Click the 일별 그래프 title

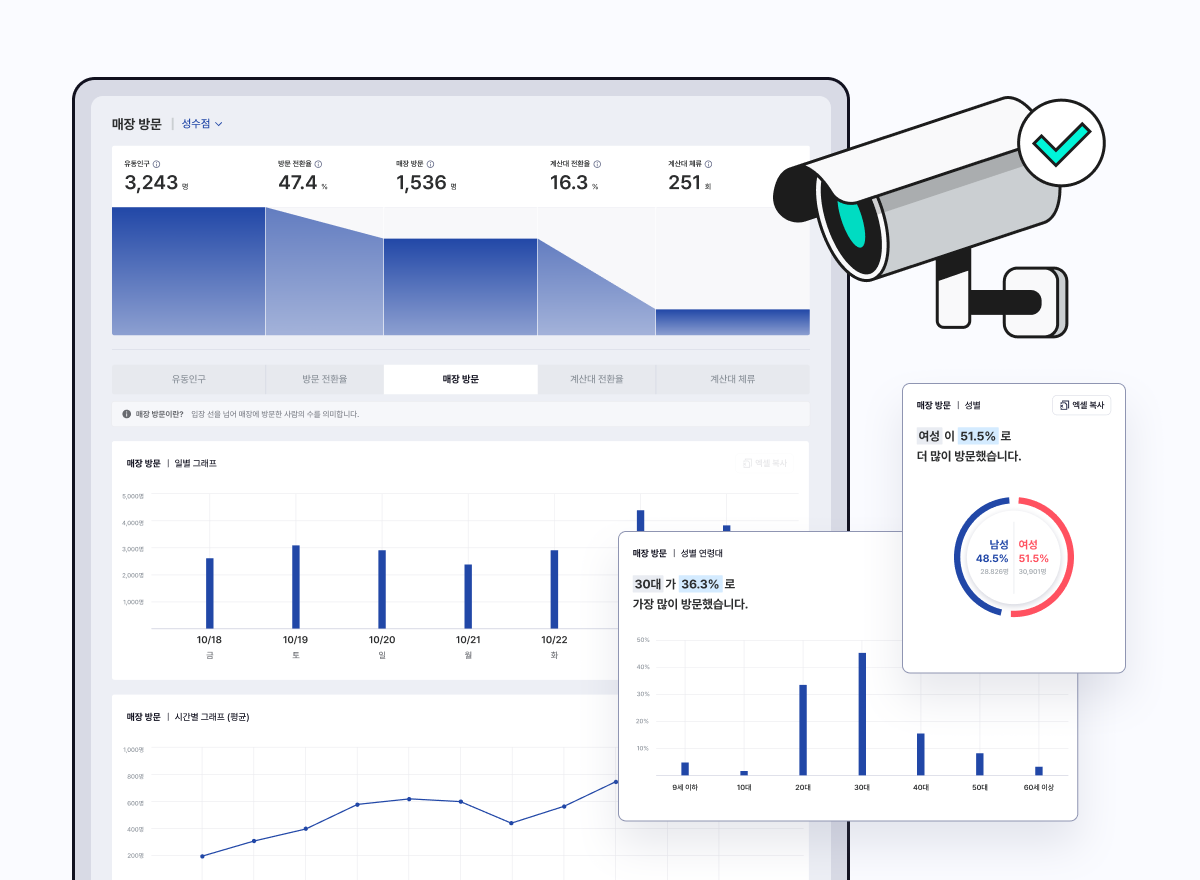point(195,464)
